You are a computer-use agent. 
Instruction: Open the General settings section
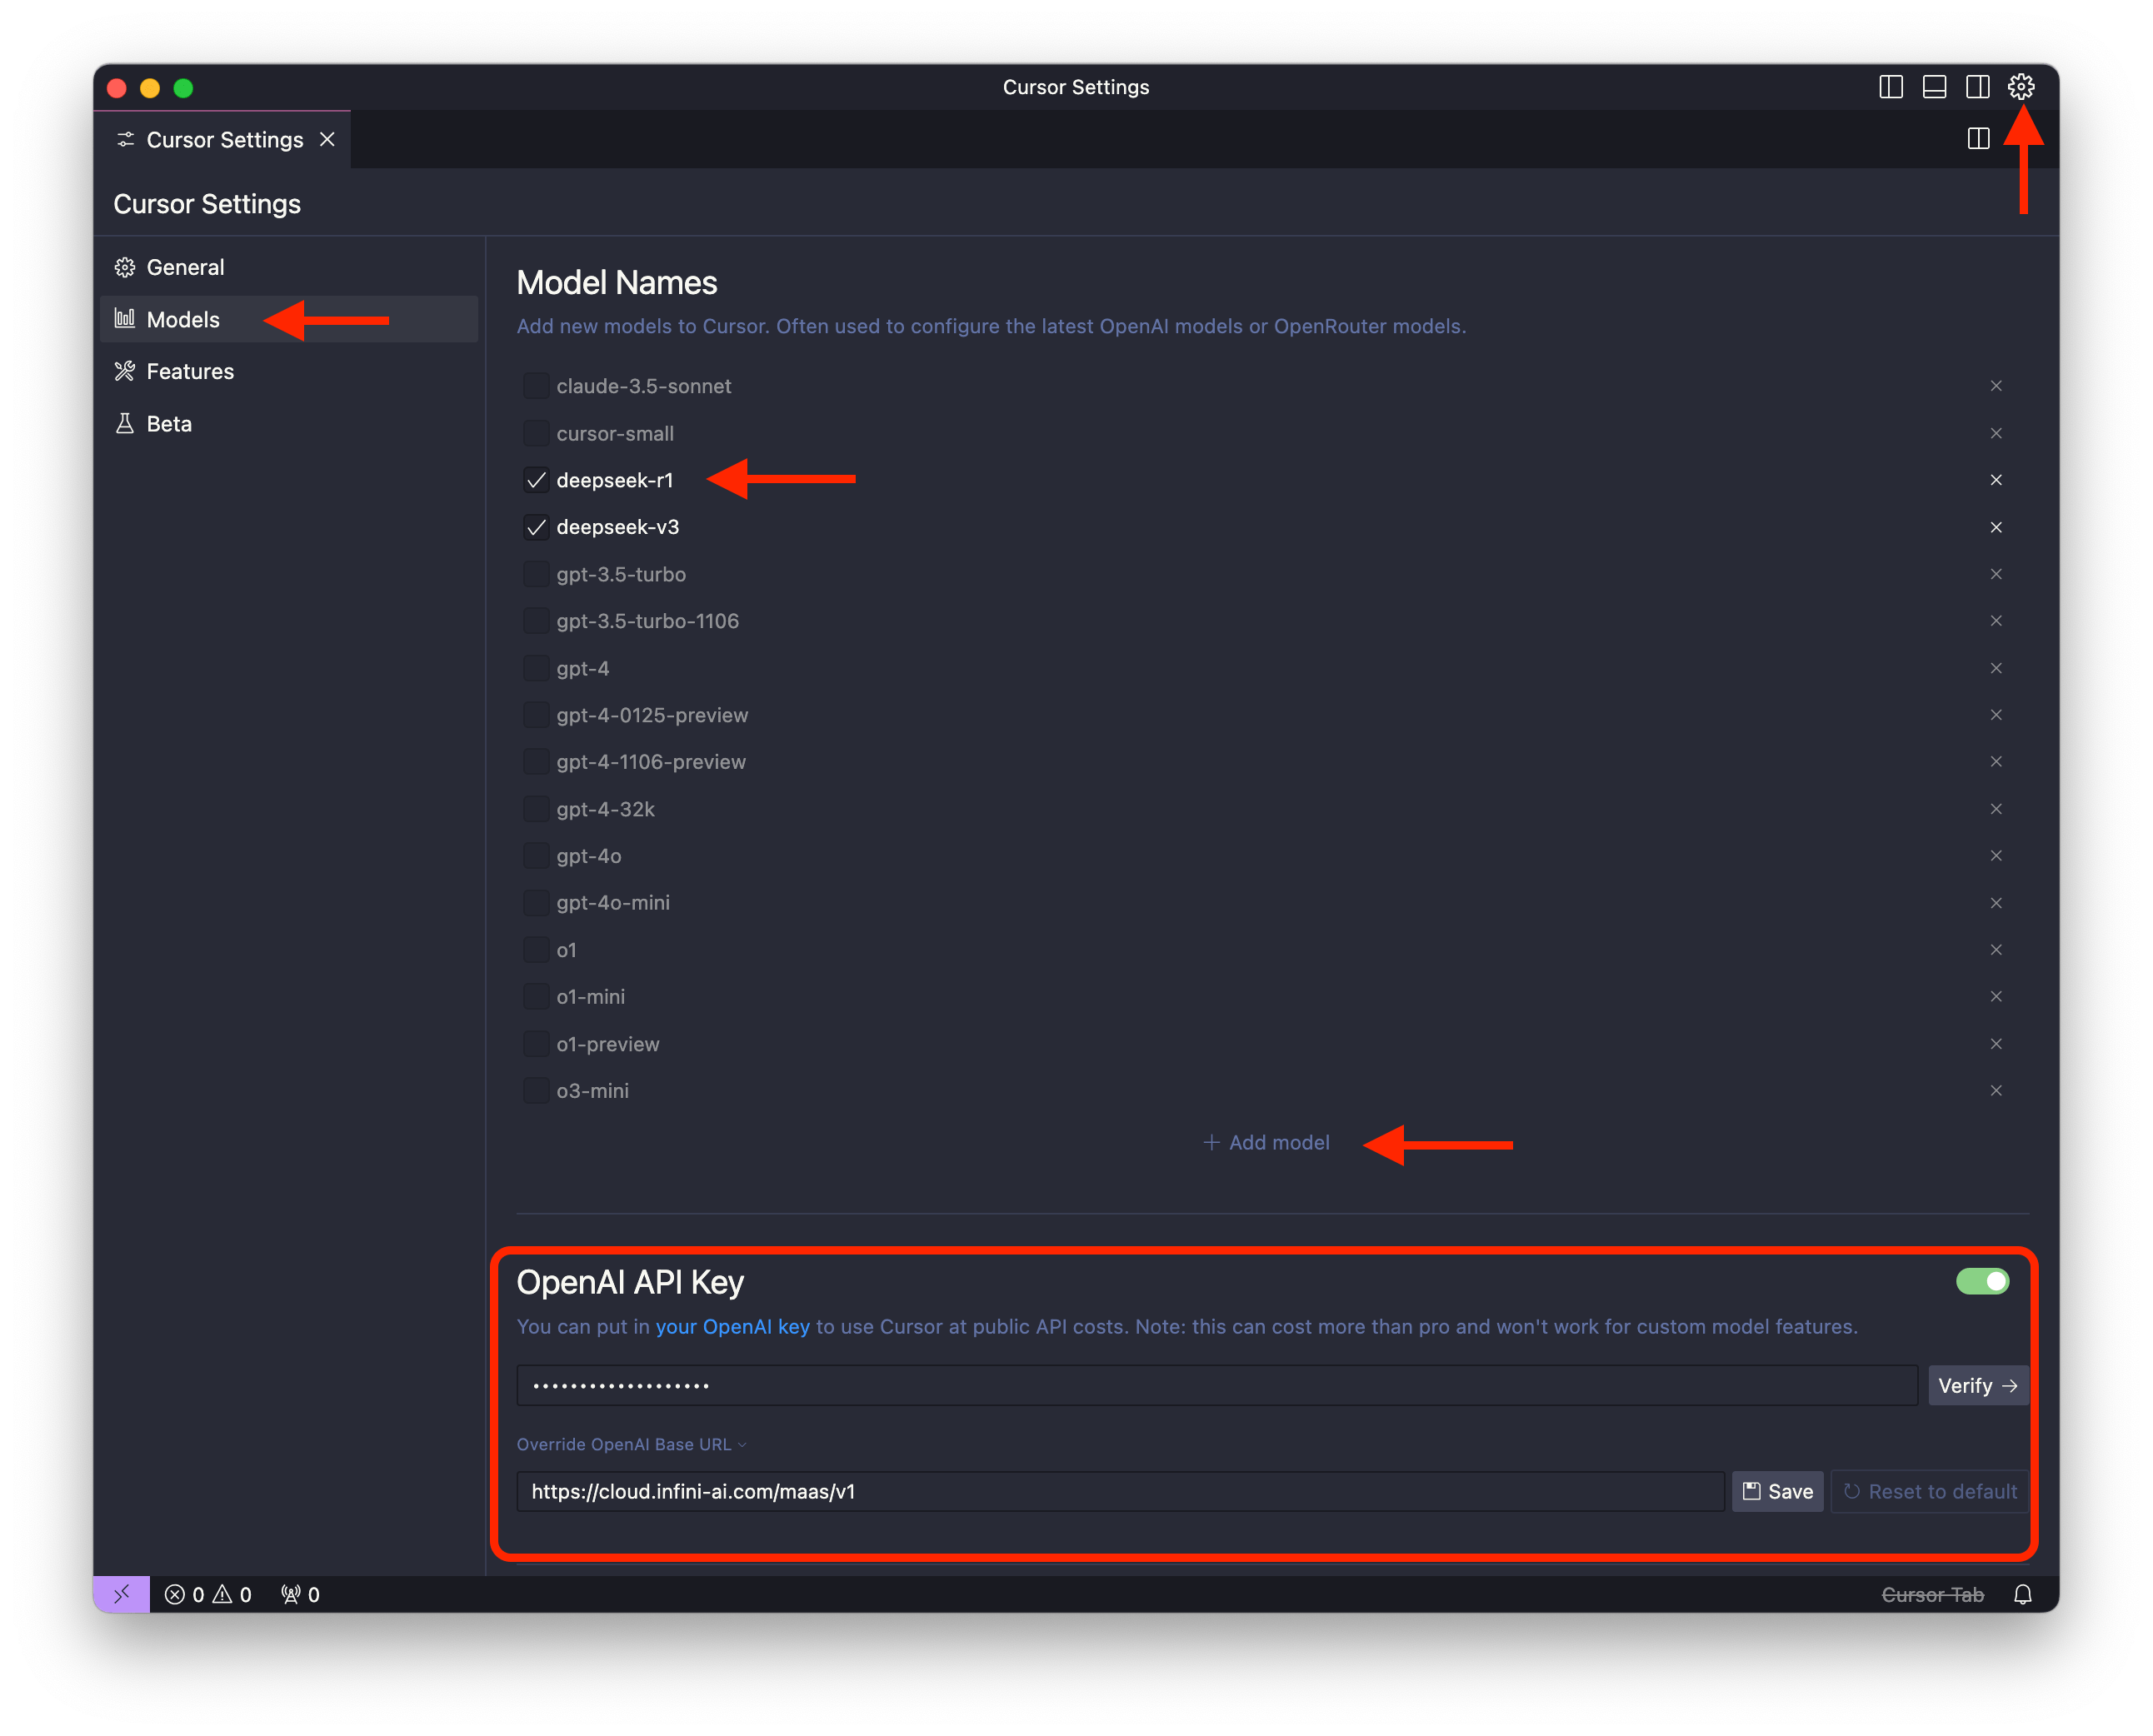289,267
